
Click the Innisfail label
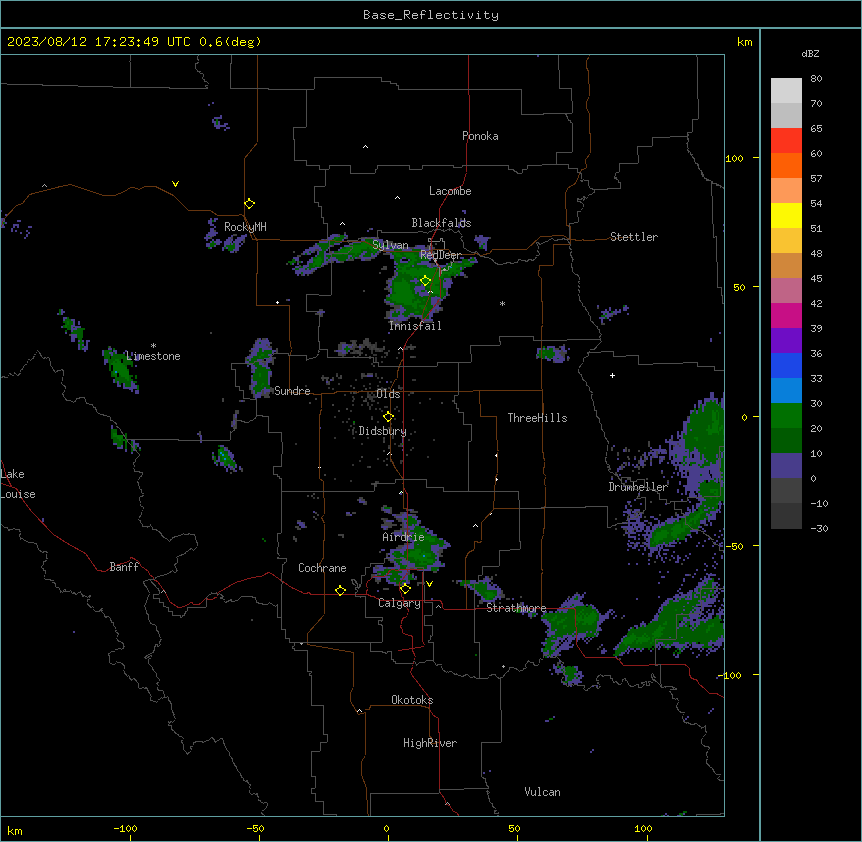tap(415, 326)
